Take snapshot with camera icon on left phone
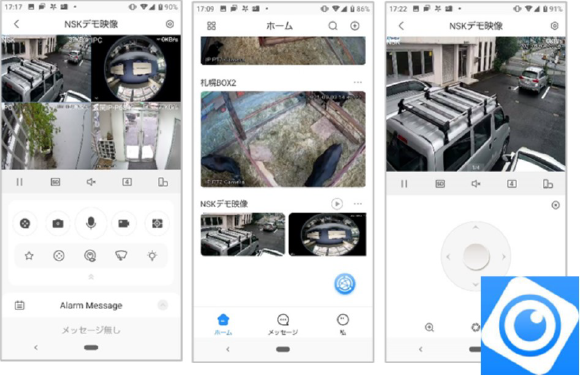 (x=58, y=223)
